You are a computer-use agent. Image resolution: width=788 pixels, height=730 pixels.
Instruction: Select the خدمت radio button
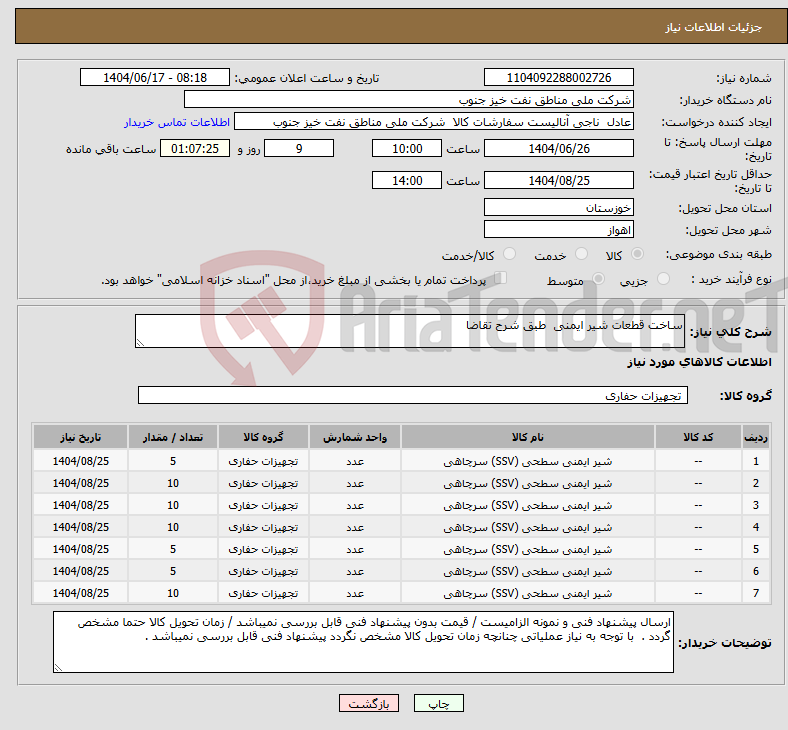tap(581, 254)
